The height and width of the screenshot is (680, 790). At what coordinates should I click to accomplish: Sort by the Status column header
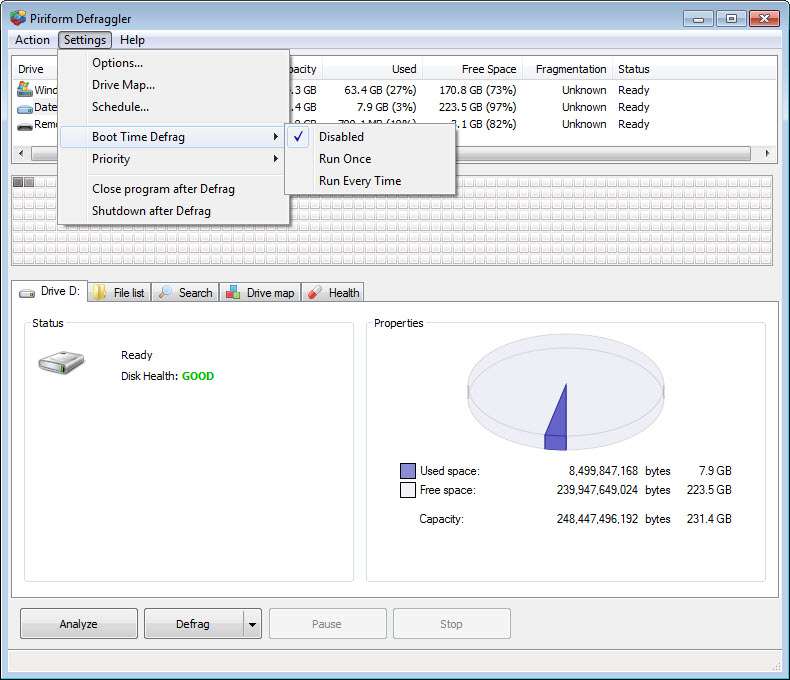(x=633, y=69)
